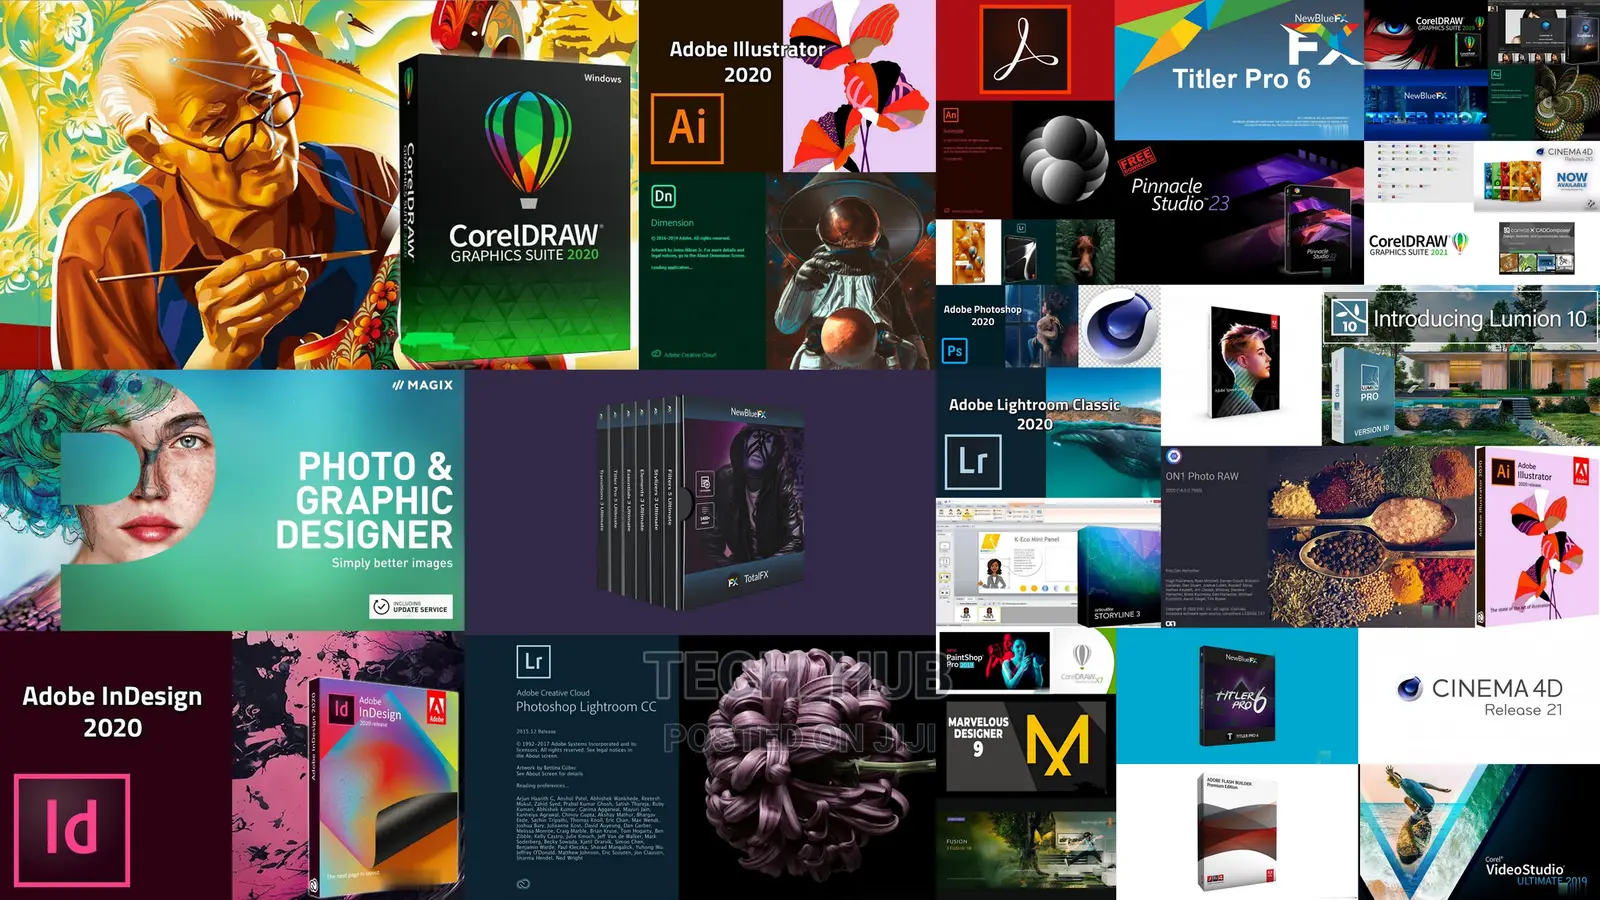This screenshot has height=900, width=1600.
Task: Click the 'Titler Pro 6' heading
Action: (1241, 79)
